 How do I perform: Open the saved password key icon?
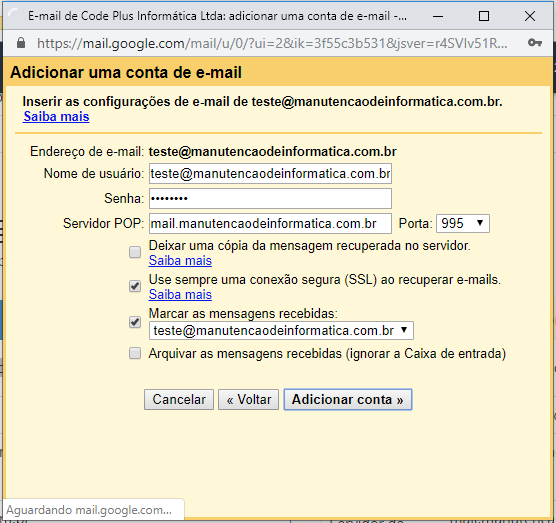(534, 43)
